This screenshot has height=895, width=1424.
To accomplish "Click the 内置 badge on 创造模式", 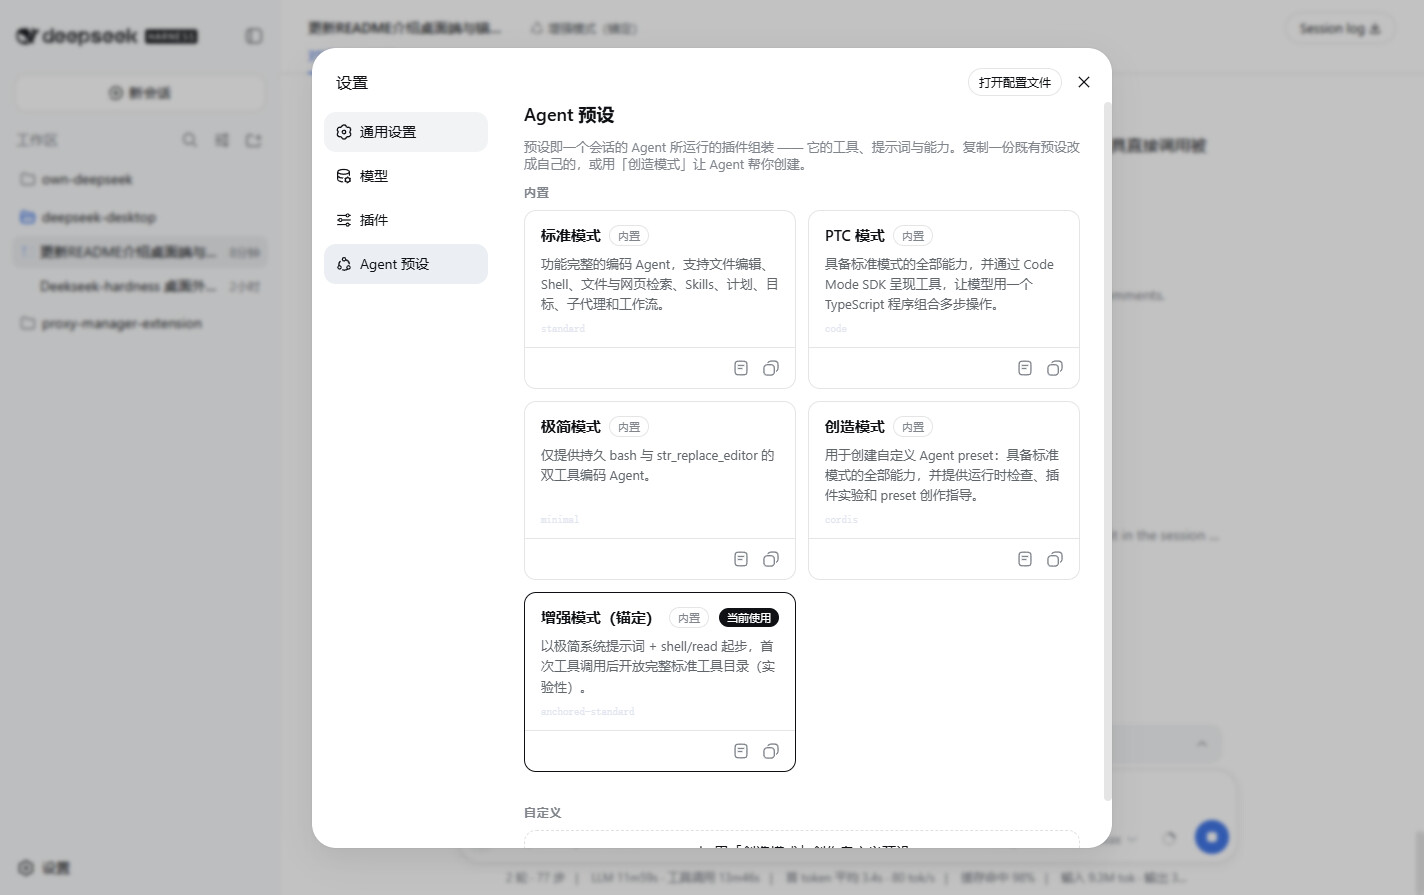I will [913, 427].
